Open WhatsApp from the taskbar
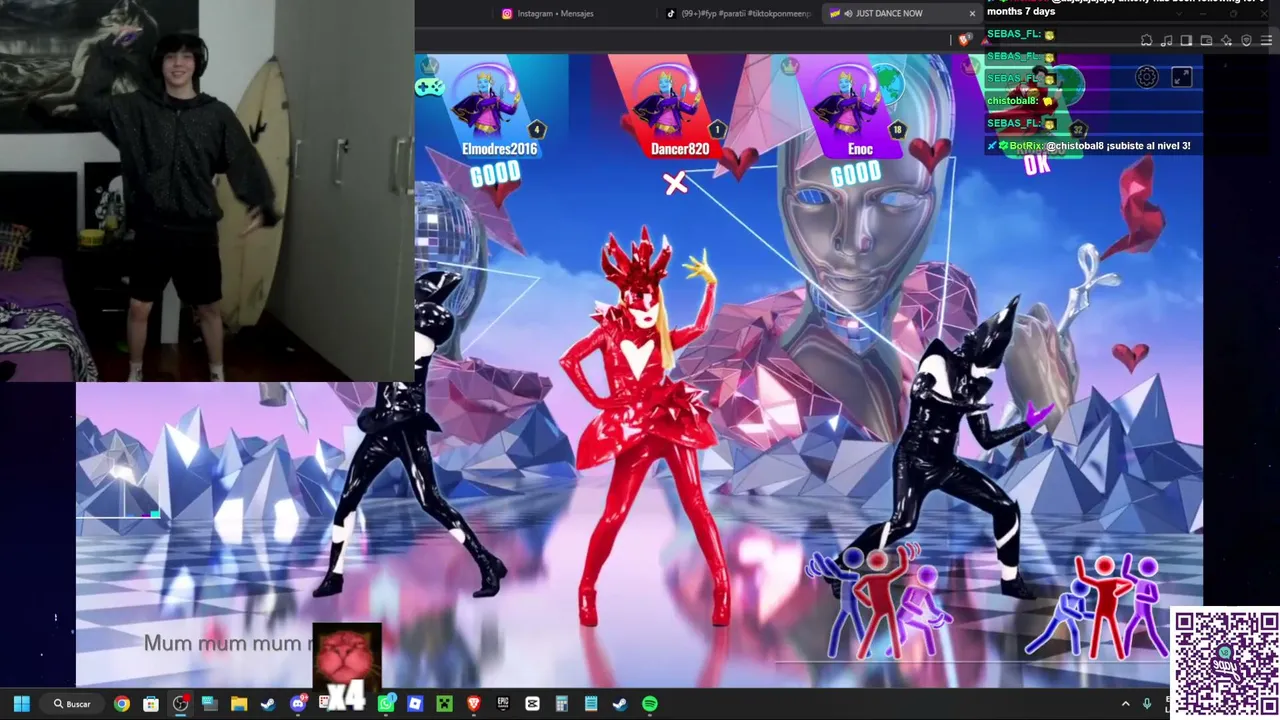1280x720 pixels. [x=386, y=704]
